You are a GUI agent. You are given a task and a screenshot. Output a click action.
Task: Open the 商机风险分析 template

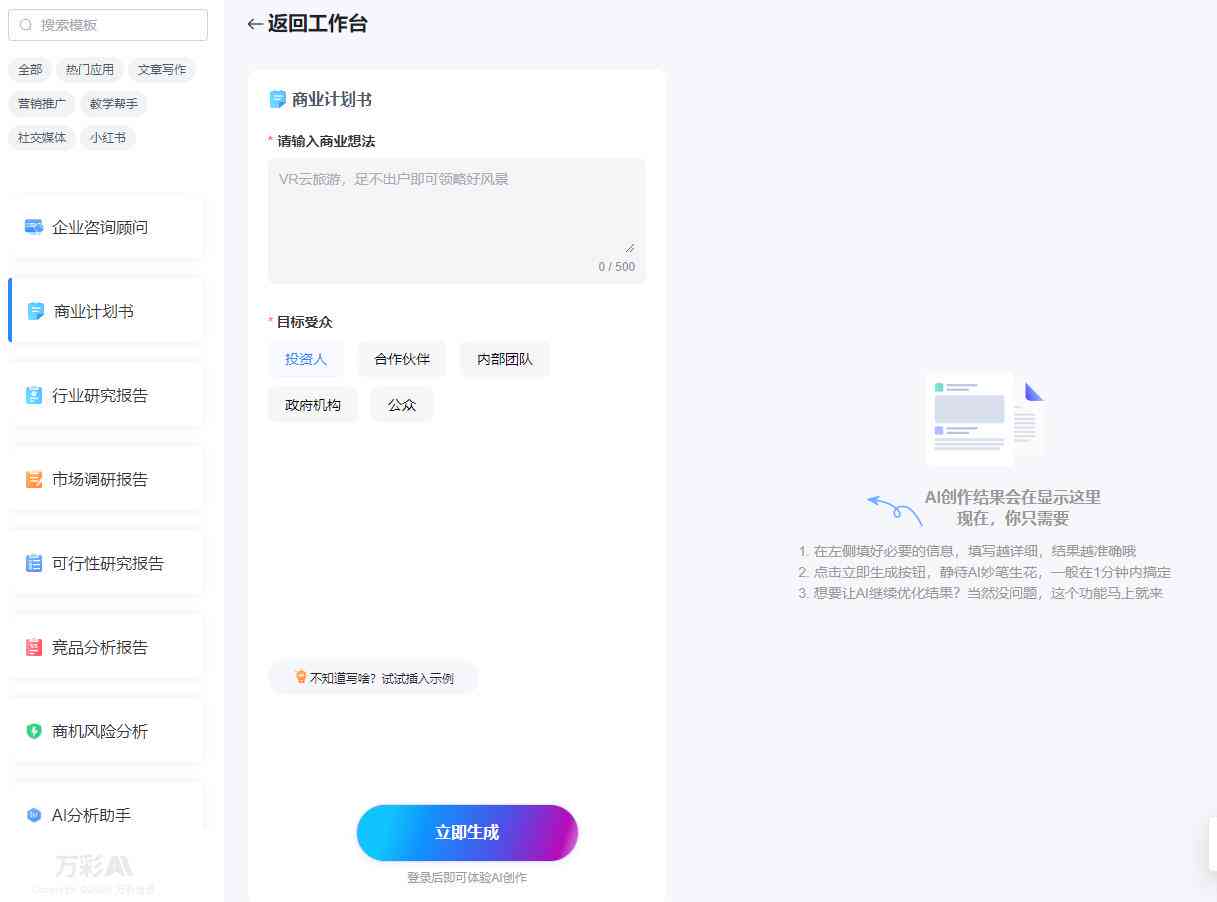coord(106,731)
